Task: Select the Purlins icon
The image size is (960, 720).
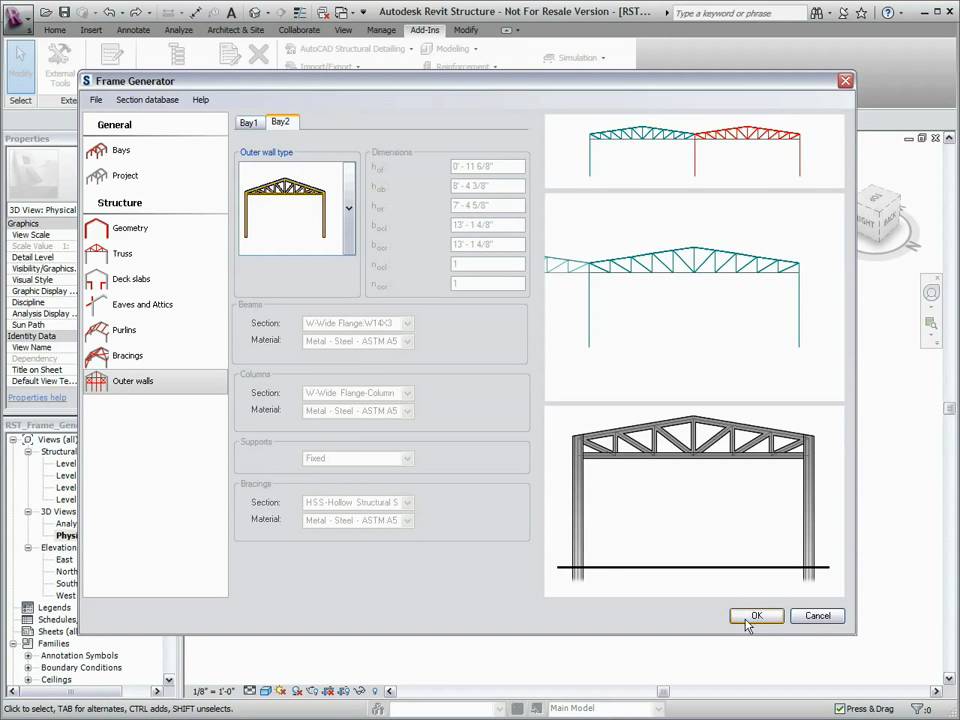Action: click(96, 331)
